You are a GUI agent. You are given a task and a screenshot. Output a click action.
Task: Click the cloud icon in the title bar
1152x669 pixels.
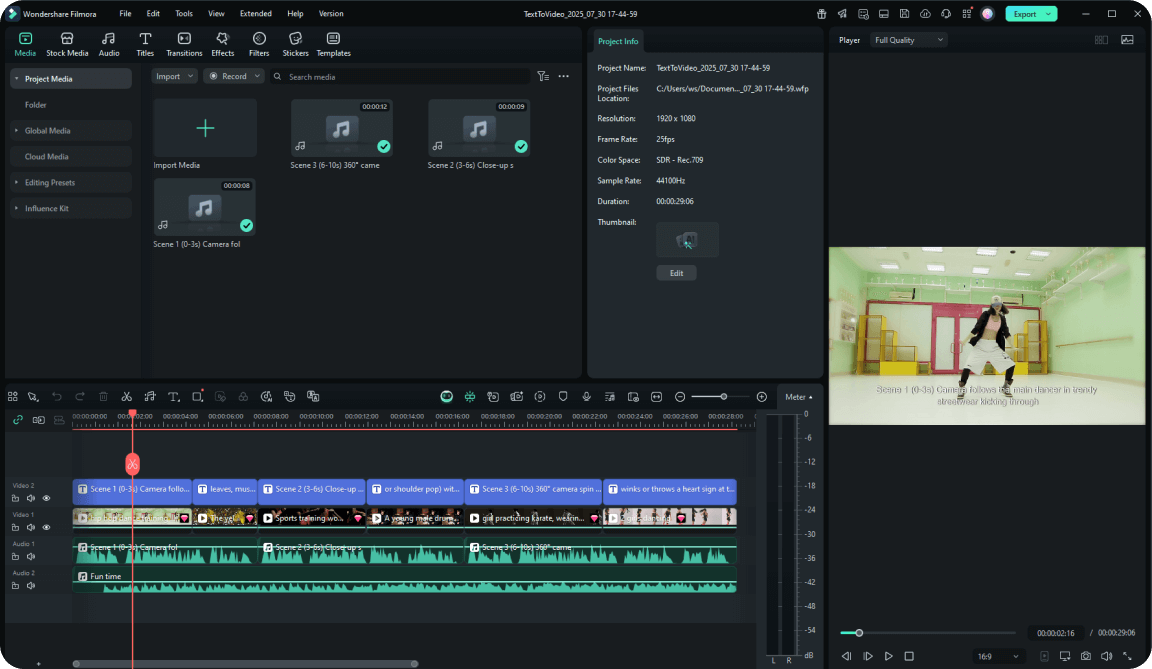coord(925,14)
